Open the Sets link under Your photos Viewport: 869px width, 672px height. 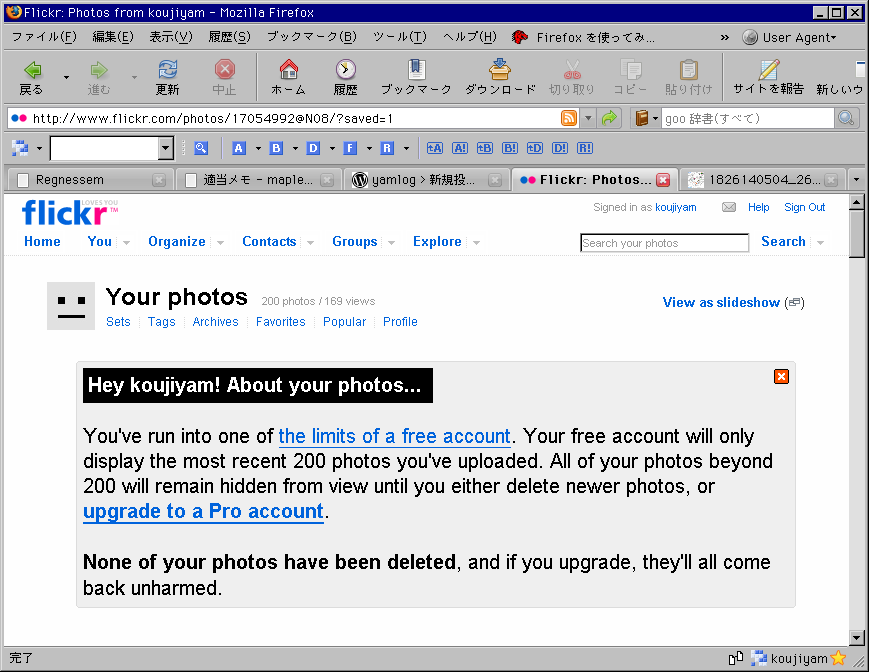pyautogui.click(x=118, y=322)
